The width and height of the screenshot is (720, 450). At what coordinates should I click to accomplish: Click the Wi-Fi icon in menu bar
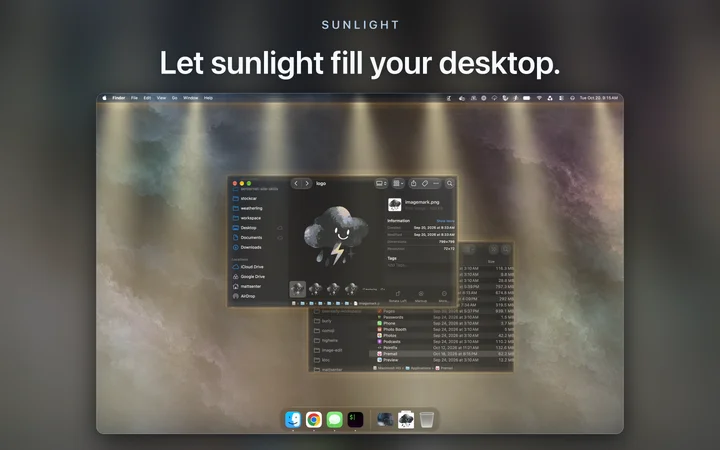click(539, 98)
